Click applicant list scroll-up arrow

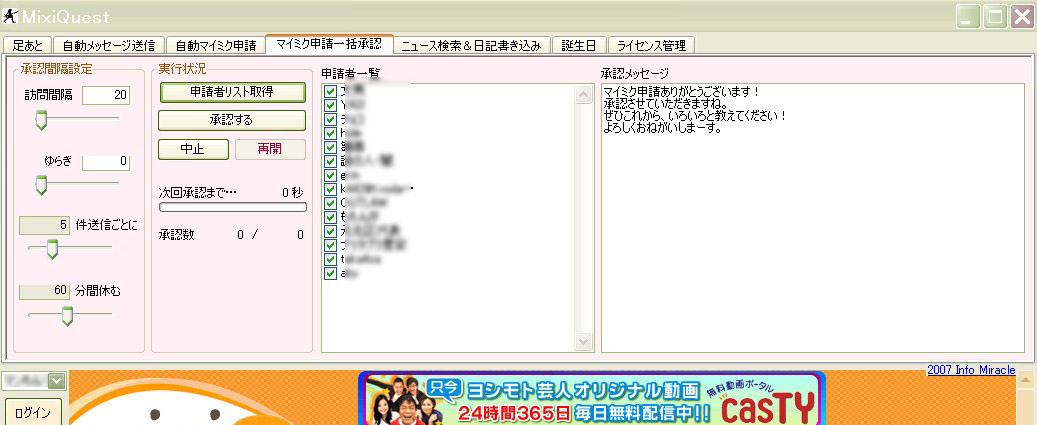point(584,95)
